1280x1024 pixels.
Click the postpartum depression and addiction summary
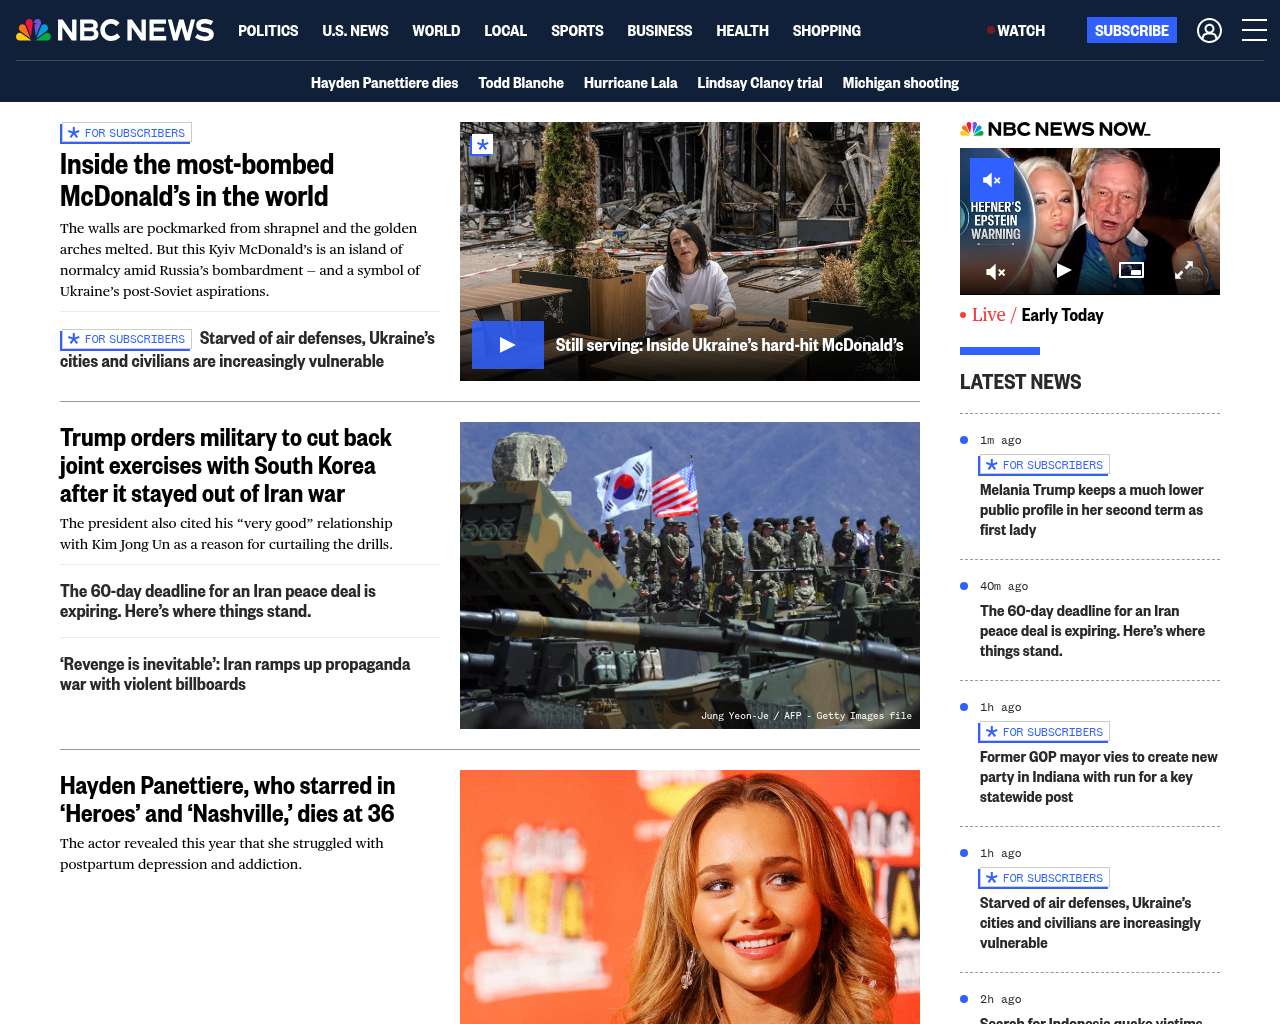pyautogui.click(x=222, y=853)
